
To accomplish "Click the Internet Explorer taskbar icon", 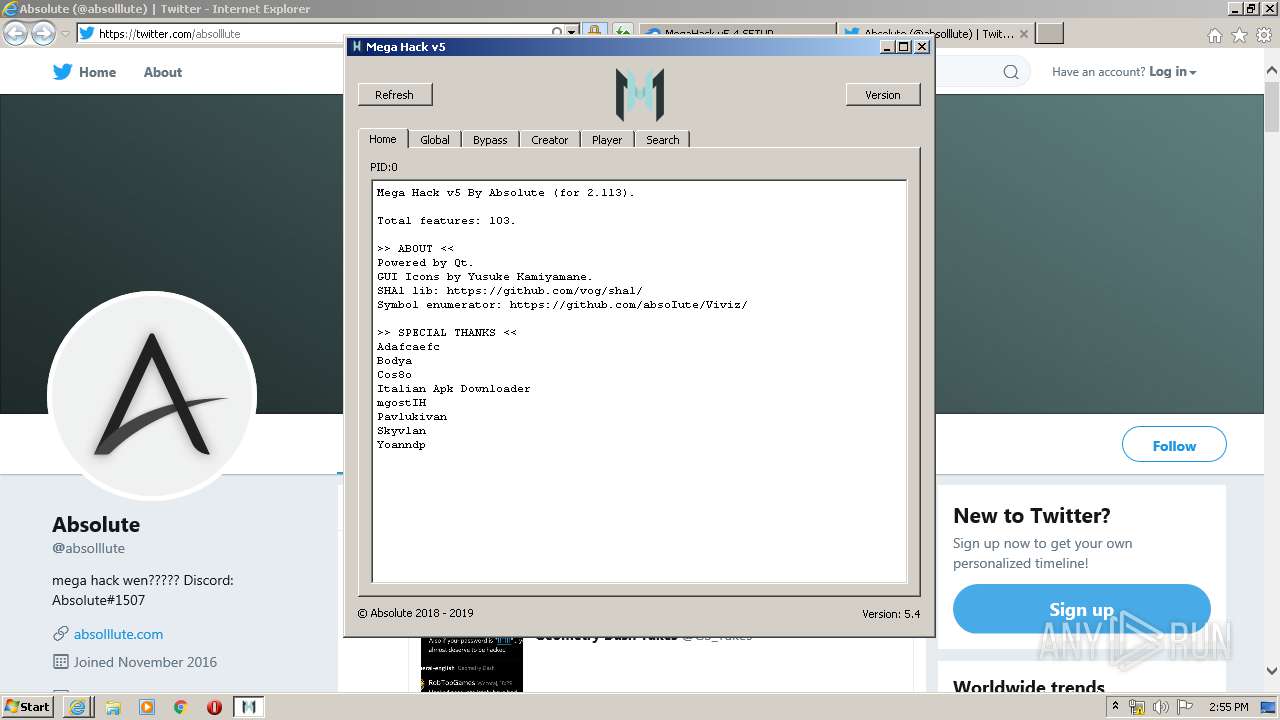I will coord(77,707).
